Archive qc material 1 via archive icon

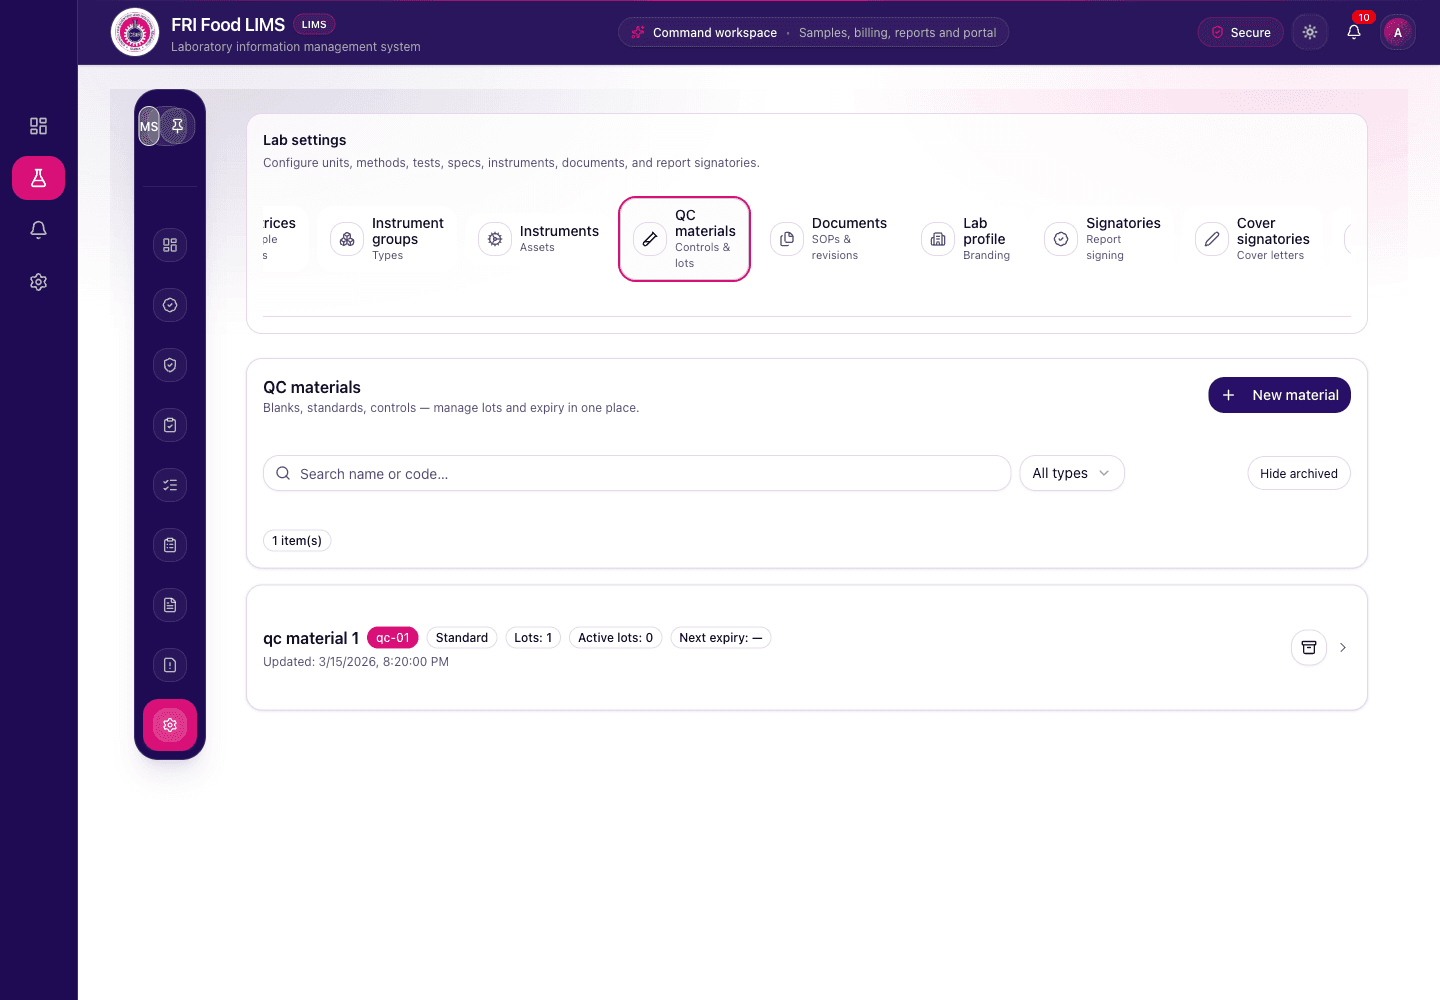click(1309, 648)
